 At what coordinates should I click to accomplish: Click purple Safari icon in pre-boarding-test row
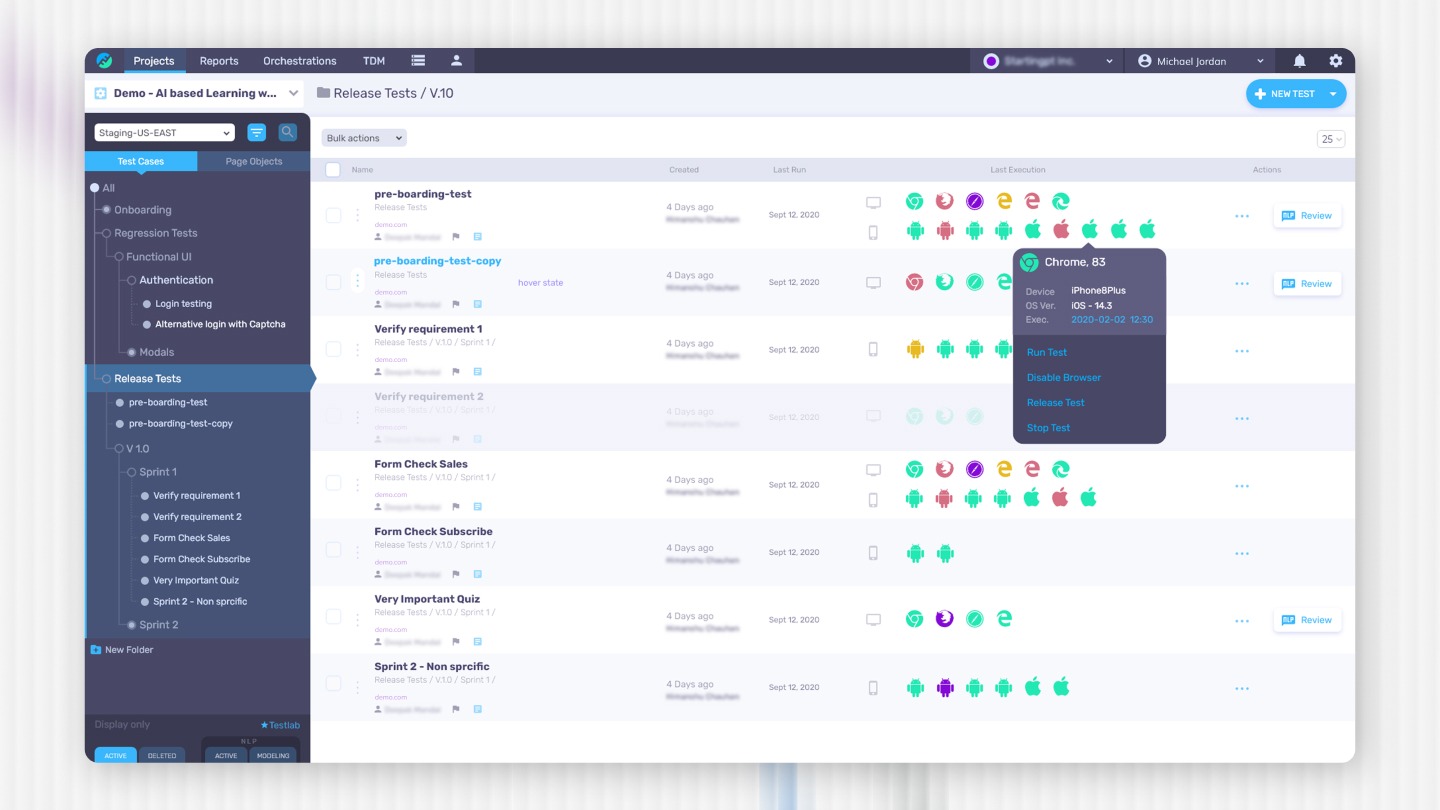[974, 201]
